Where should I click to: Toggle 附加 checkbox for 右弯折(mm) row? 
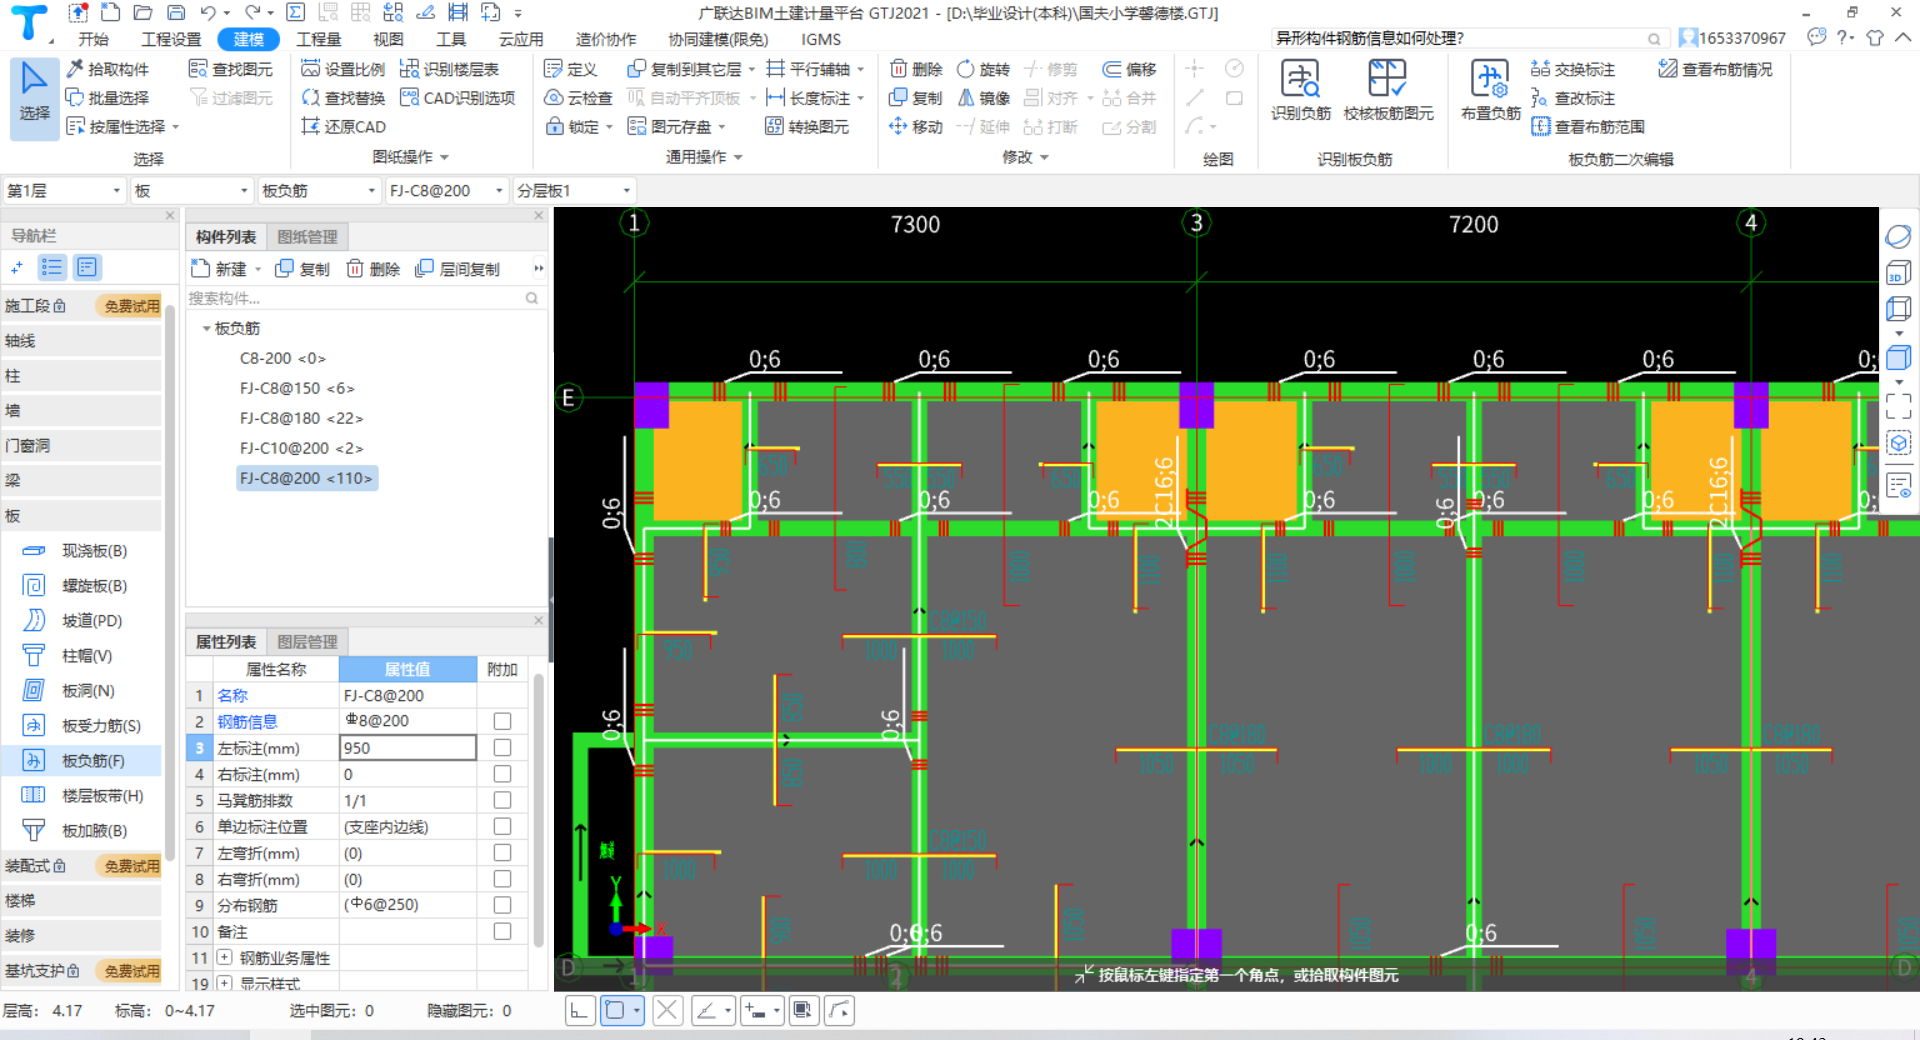click(502, 879)
